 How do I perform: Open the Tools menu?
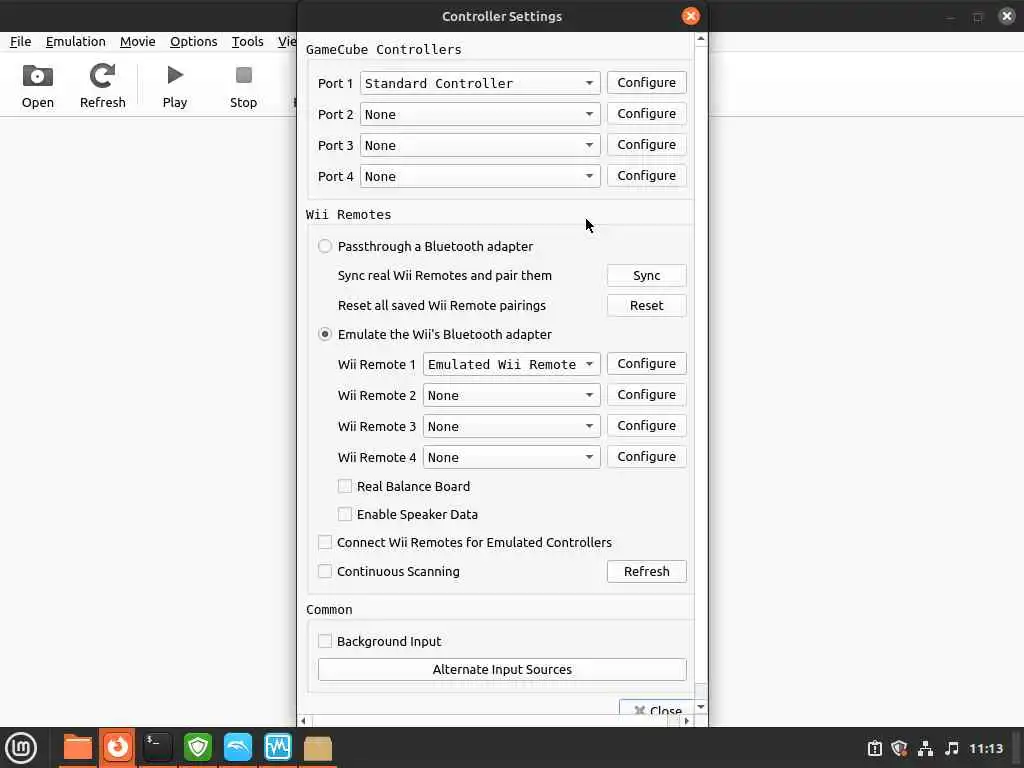pyautogui.click(x=248, y=41)
